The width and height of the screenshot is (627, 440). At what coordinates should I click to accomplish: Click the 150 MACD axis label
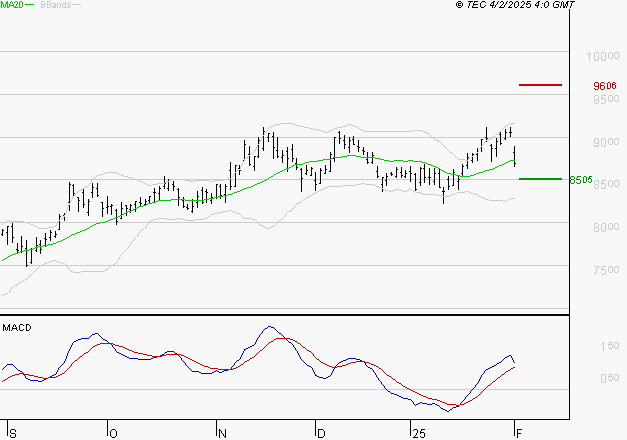click(610, 346)
